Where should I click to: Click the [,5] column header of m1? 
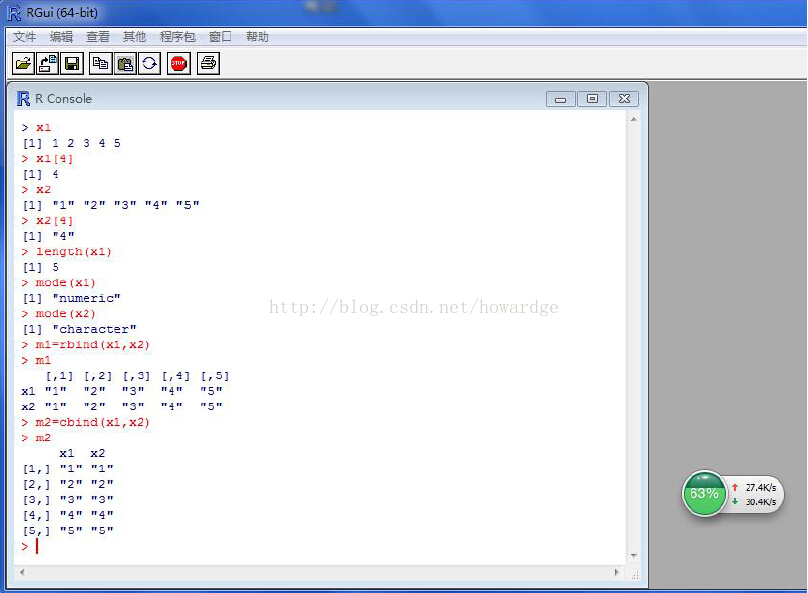(x=215, y=376)
